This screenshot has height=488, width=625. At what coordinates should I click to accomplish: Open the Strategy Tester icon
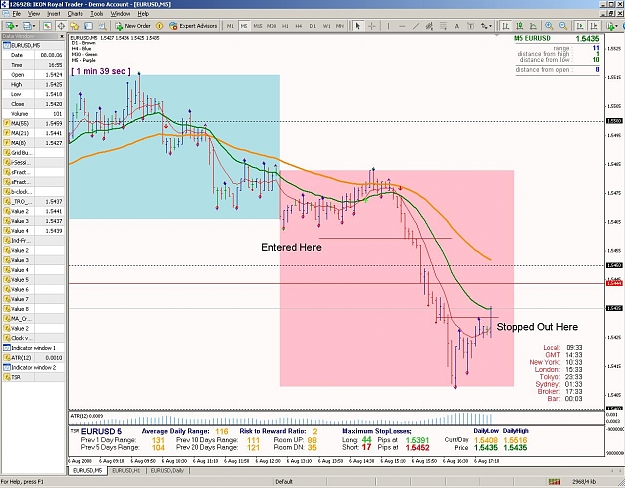pos(102,26)
